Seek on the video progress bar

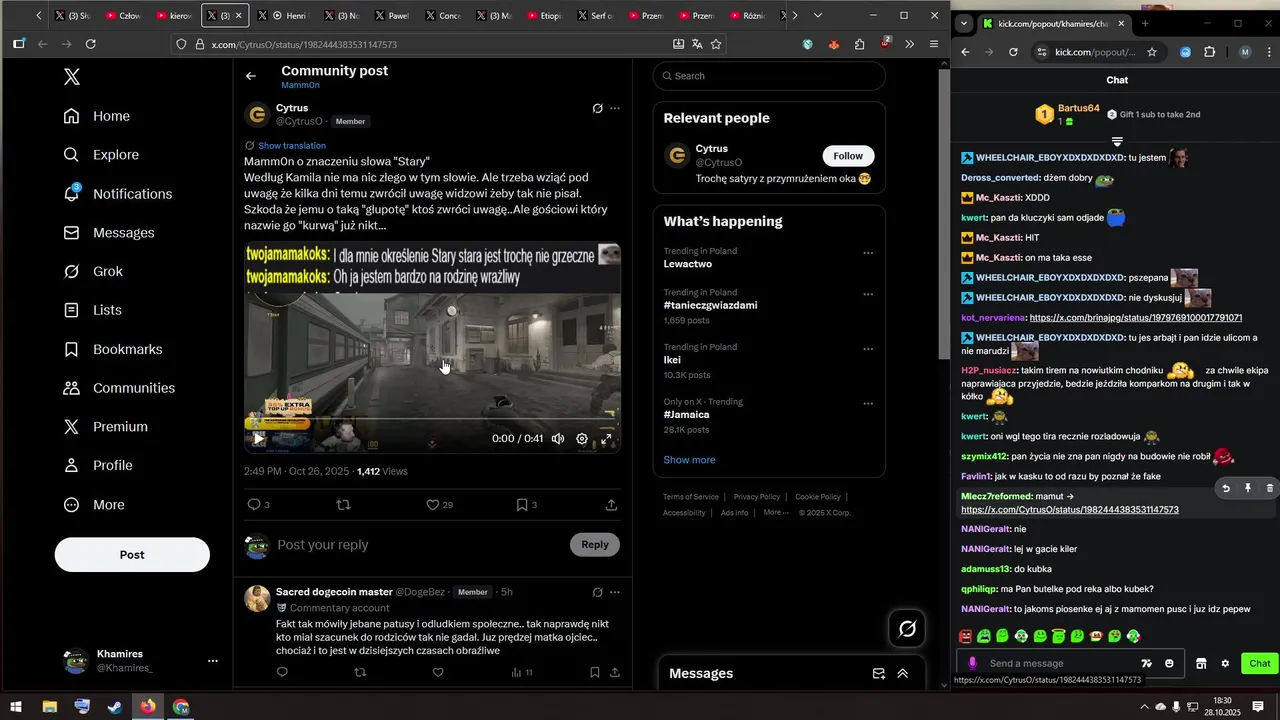(432, 419)
